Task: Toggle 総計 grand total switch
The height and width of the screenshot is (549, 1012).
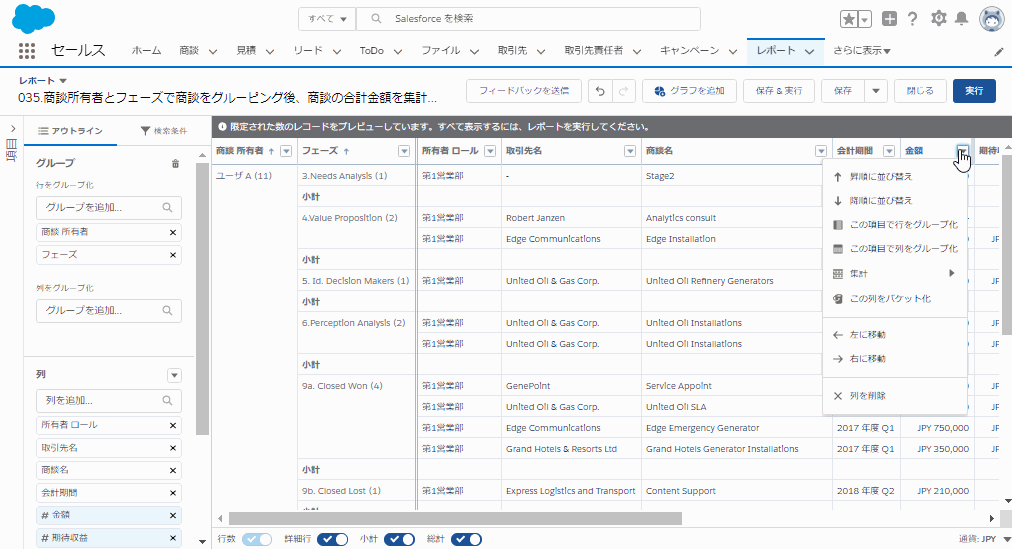Action: pos(466,539)
